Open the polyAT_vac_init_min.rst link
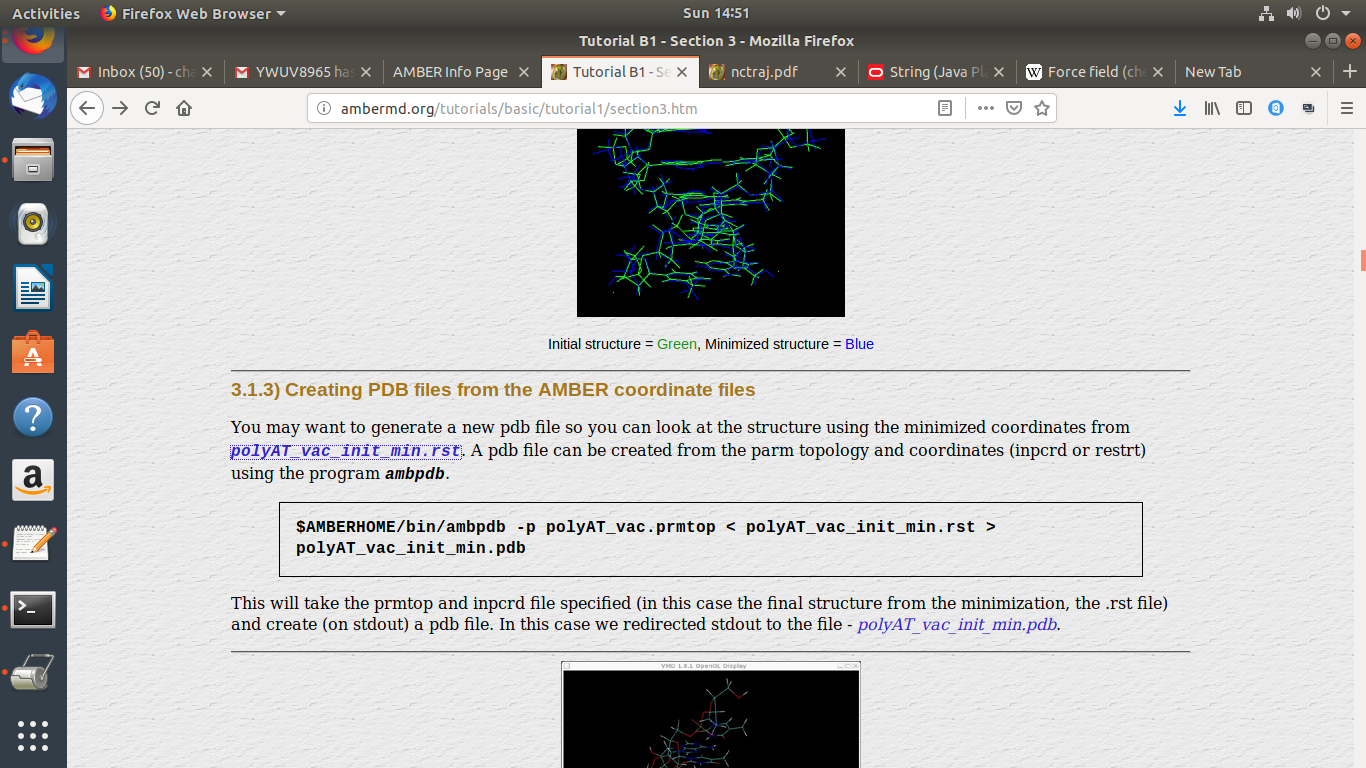 tap(345, 451)
